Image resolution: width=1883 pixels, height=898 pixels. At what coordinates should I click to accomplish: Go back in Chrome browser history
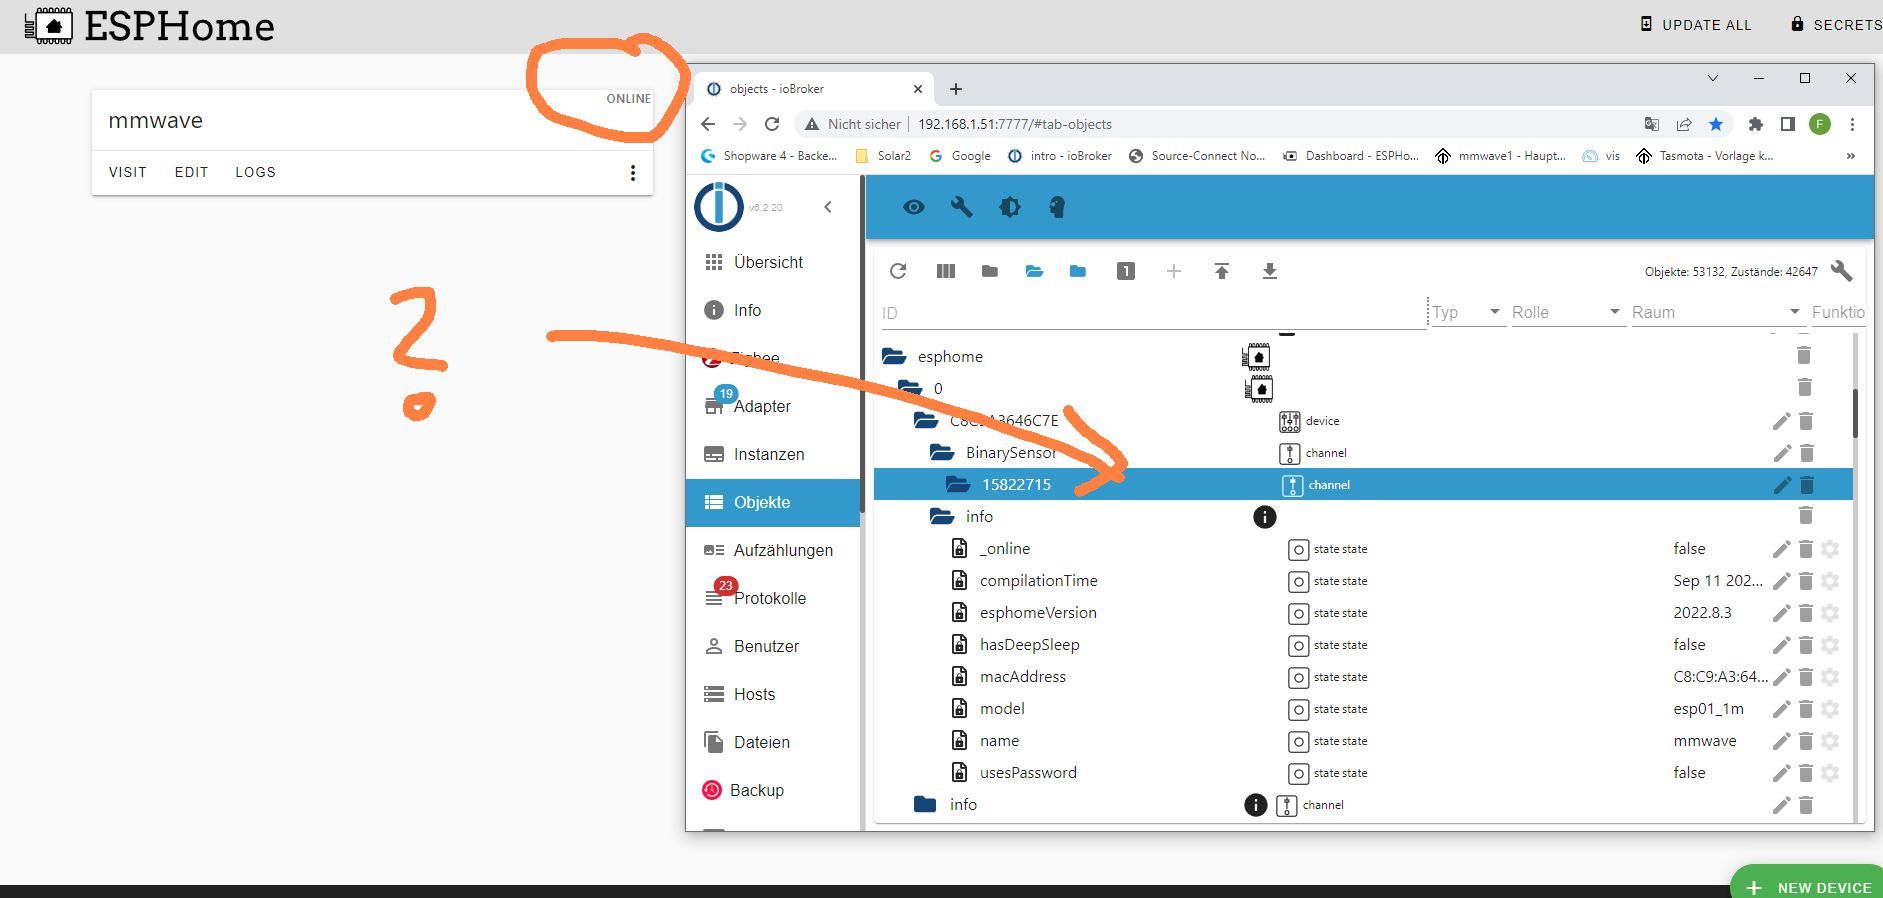[x=708, y=124]
